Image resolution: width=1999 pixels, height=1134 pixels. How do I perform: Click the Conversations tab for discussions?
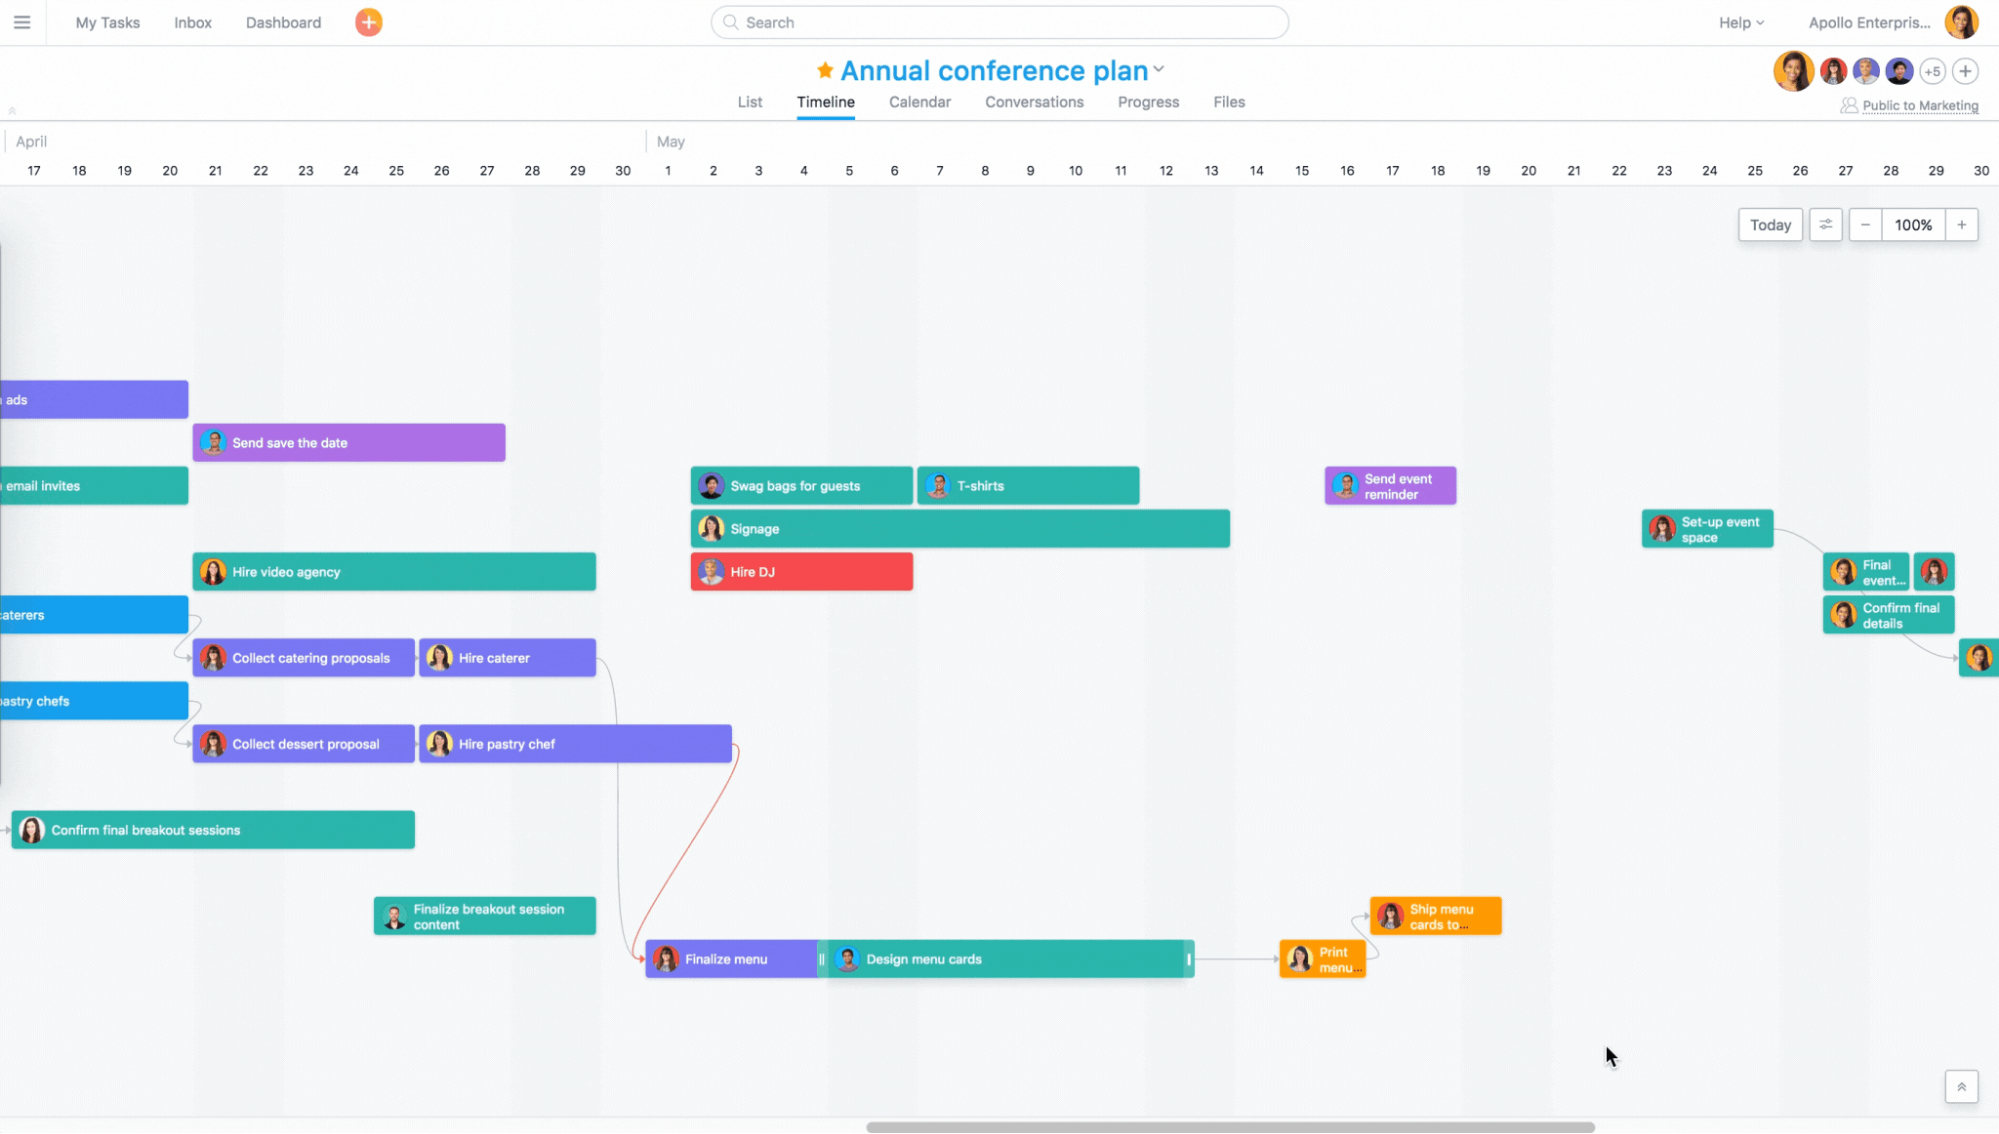point(1034,102)
